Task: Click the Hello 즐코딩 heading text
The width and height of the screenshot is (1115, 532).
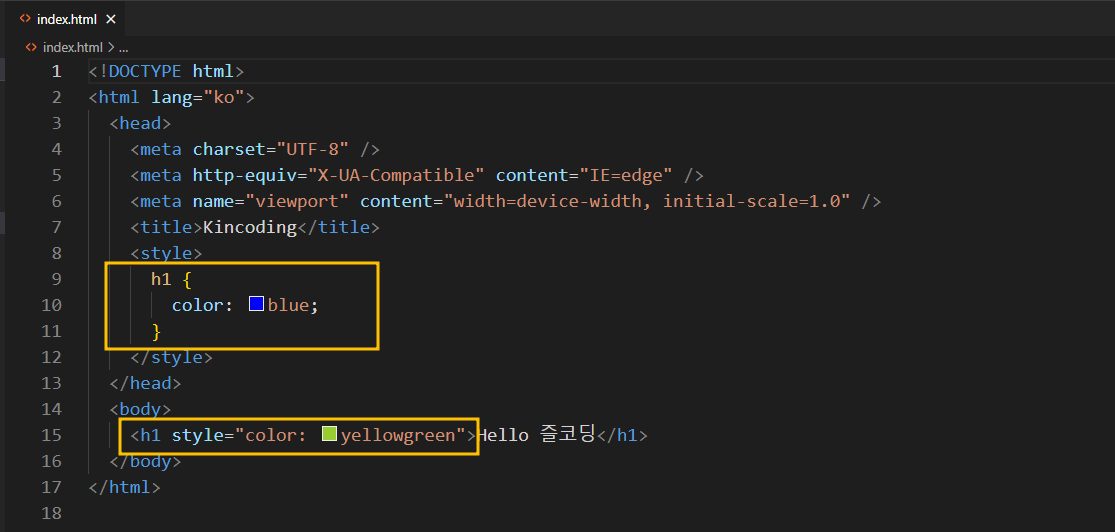Action: click(535, 434)
